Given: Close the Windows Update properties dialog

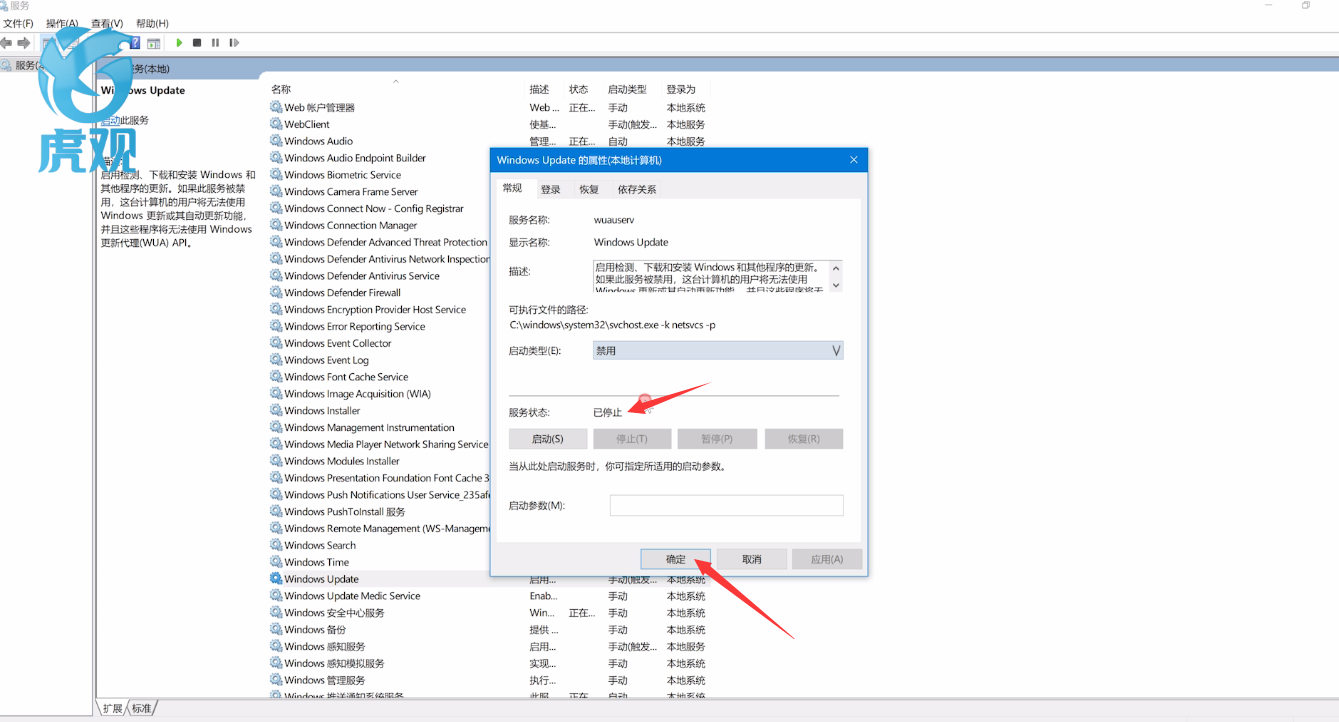Looking at the screenshot, I should point(853,160).
